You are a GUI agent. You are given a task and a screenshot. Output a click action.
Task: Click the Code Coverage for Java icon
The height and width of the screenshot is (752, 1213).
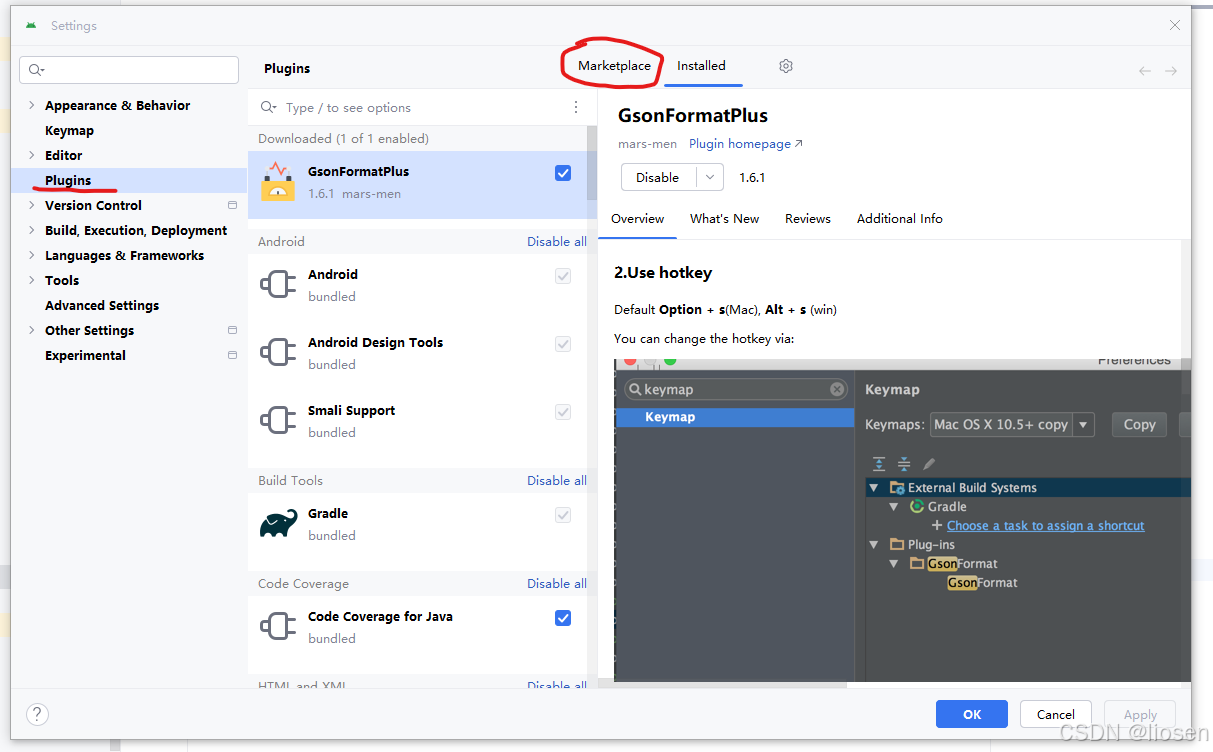pos(278,627)
